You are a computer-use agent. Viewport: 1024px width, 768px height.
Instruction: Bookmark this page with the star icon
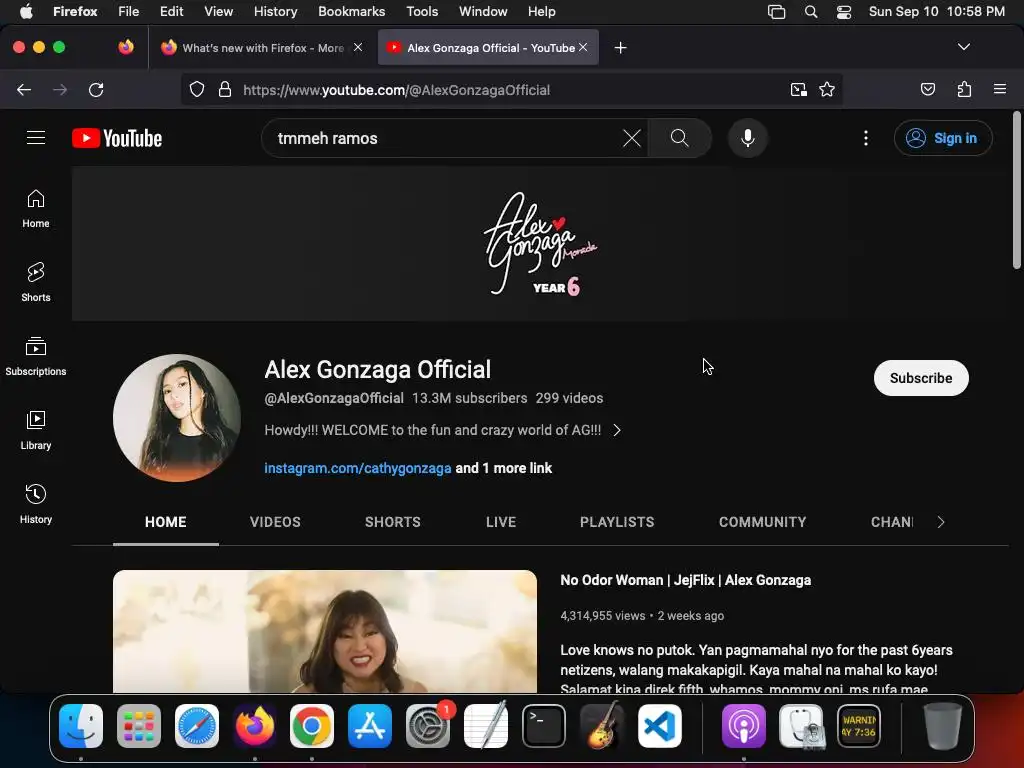827,90
